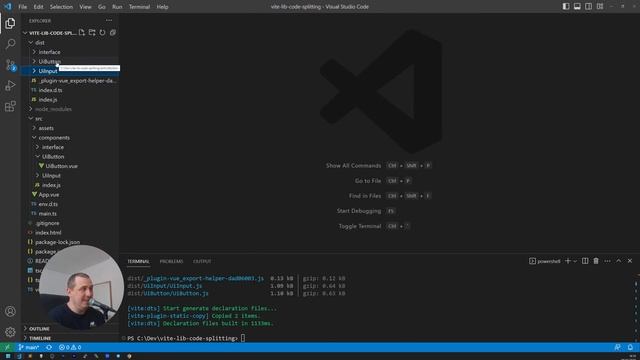
Task: Open the Selection menu
Action: [x=61, y=7]
